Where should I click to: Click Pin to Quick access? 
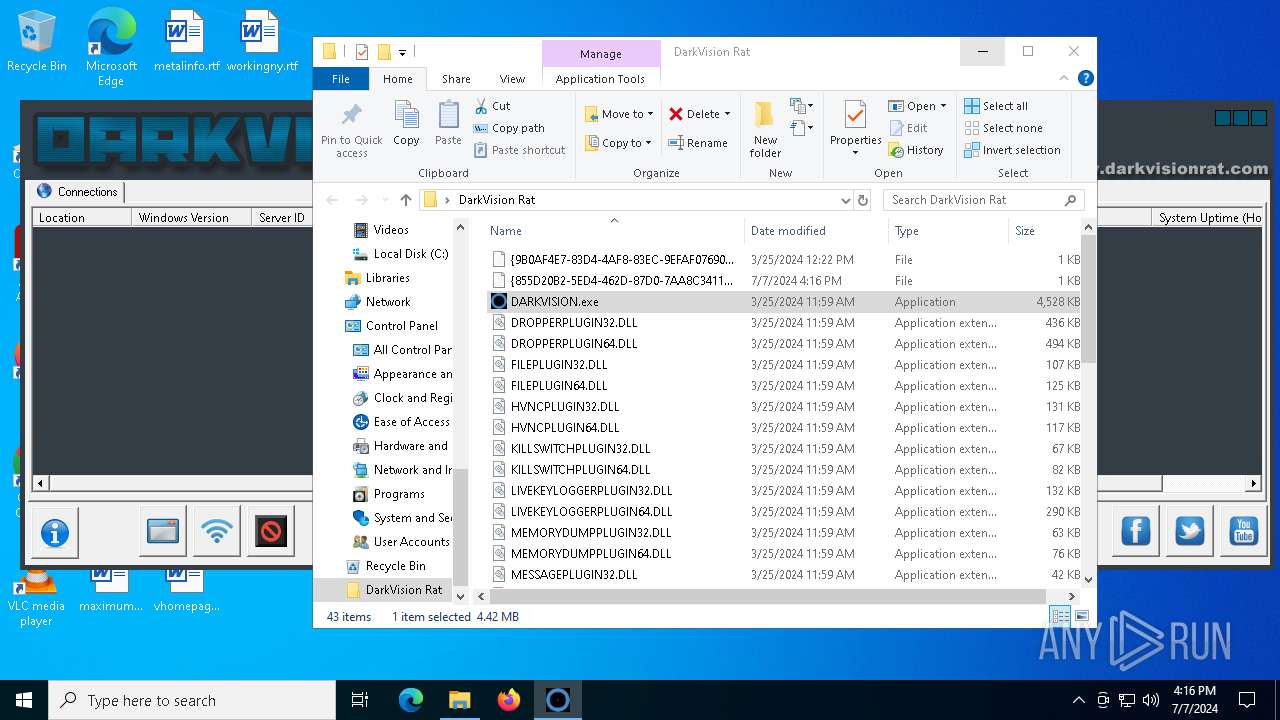coord(352,129)
